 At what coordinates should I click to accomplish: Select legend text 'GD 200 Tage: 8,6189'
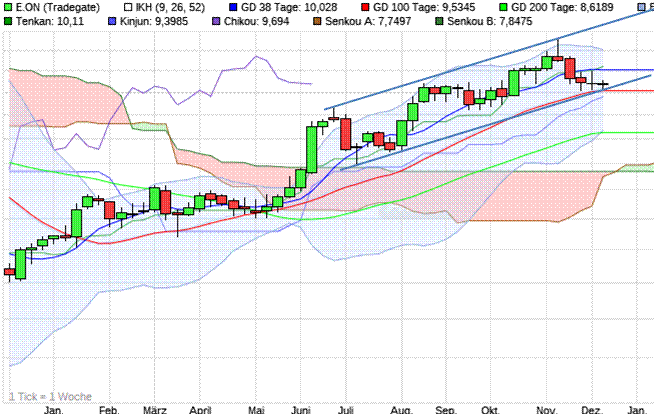coord(562,8)
